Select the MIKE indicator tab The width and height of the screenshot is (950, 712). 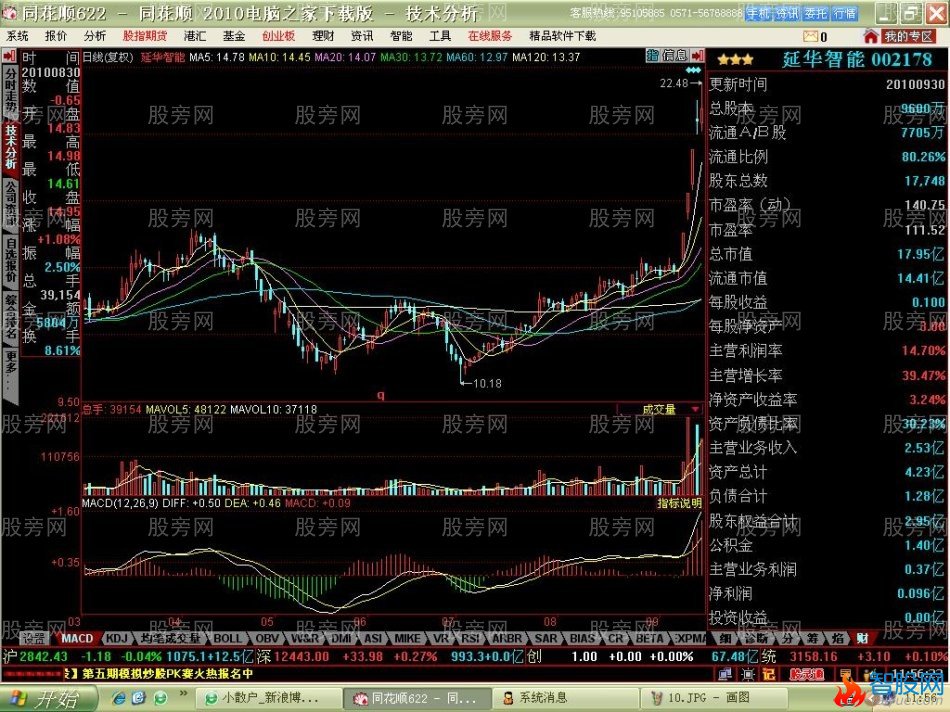407,638
